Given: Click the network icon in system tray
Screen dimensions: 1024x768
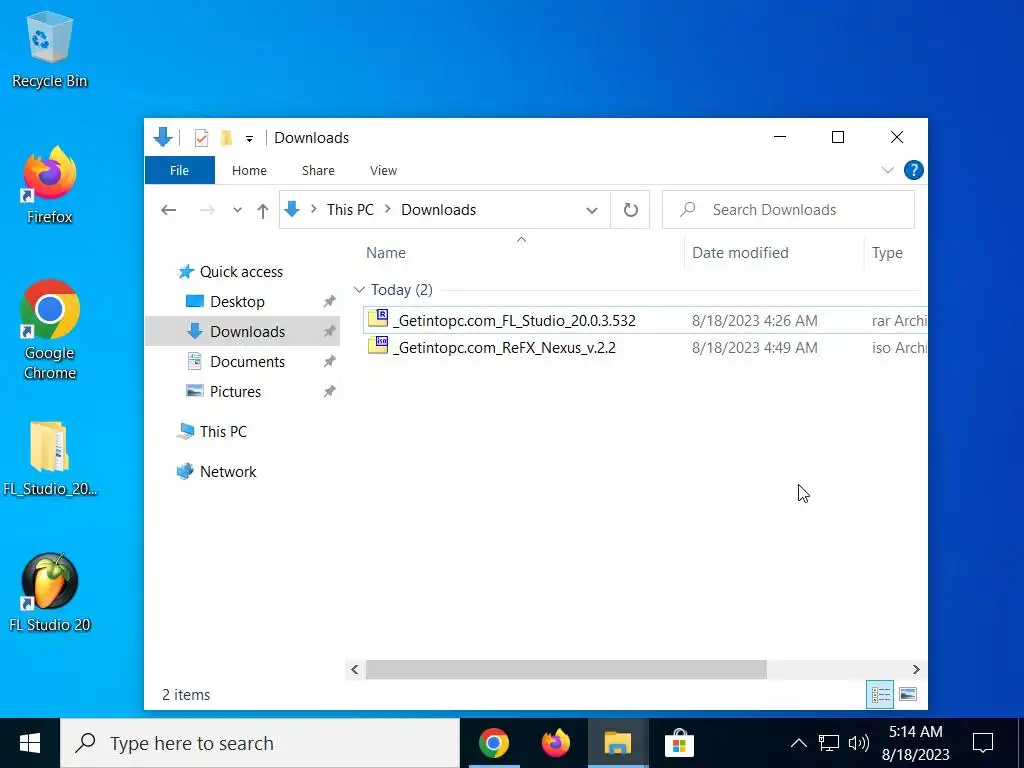Looking at the screenshot, I should coord(829,743).
